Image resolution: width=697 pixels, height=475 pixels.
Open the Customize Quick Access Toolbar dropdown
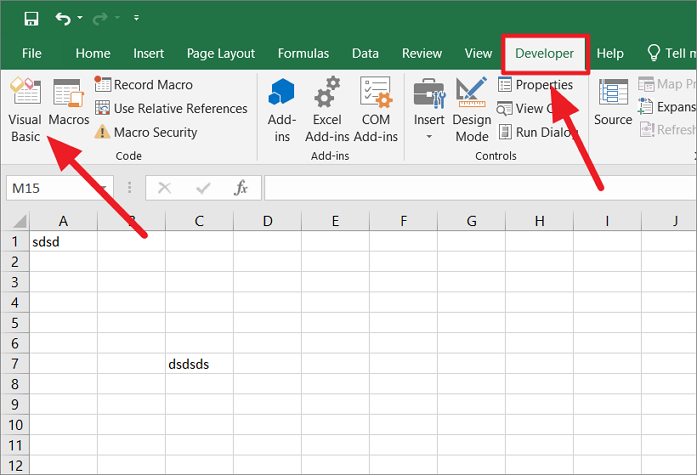[136, 18]
